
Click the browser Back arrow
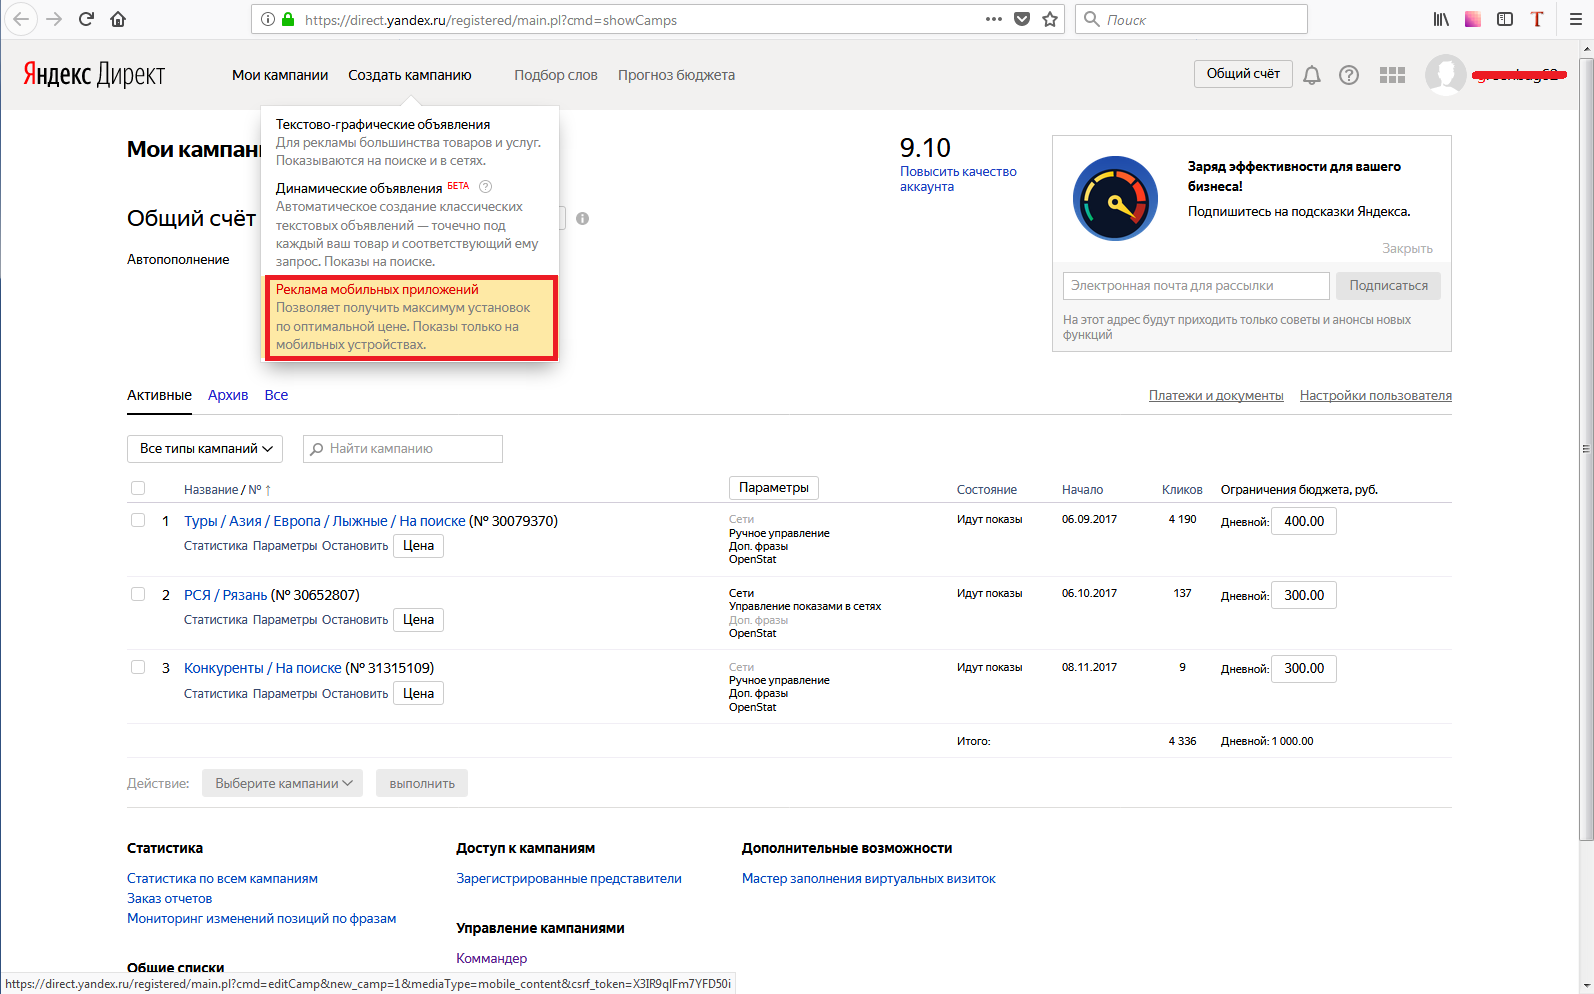21,19
